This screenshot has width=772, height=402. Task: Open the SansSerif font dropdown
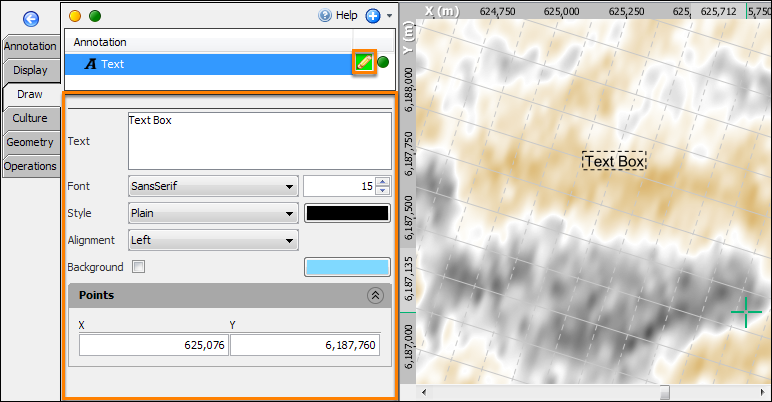pyautogui.click(x=213, y=186)
